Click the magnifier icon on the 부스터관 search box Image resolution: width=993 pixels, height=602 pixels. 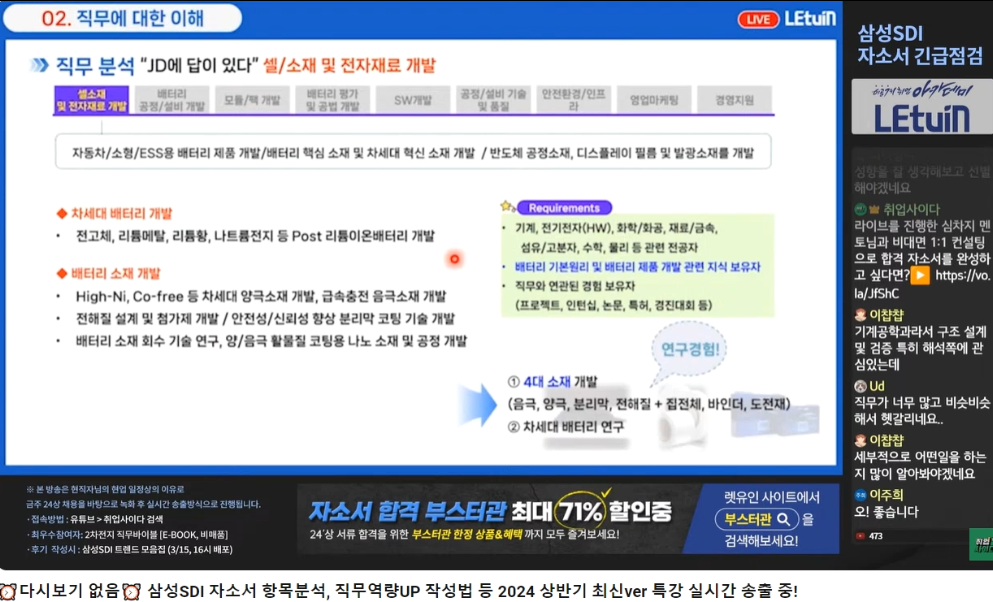tap(787, 519)
